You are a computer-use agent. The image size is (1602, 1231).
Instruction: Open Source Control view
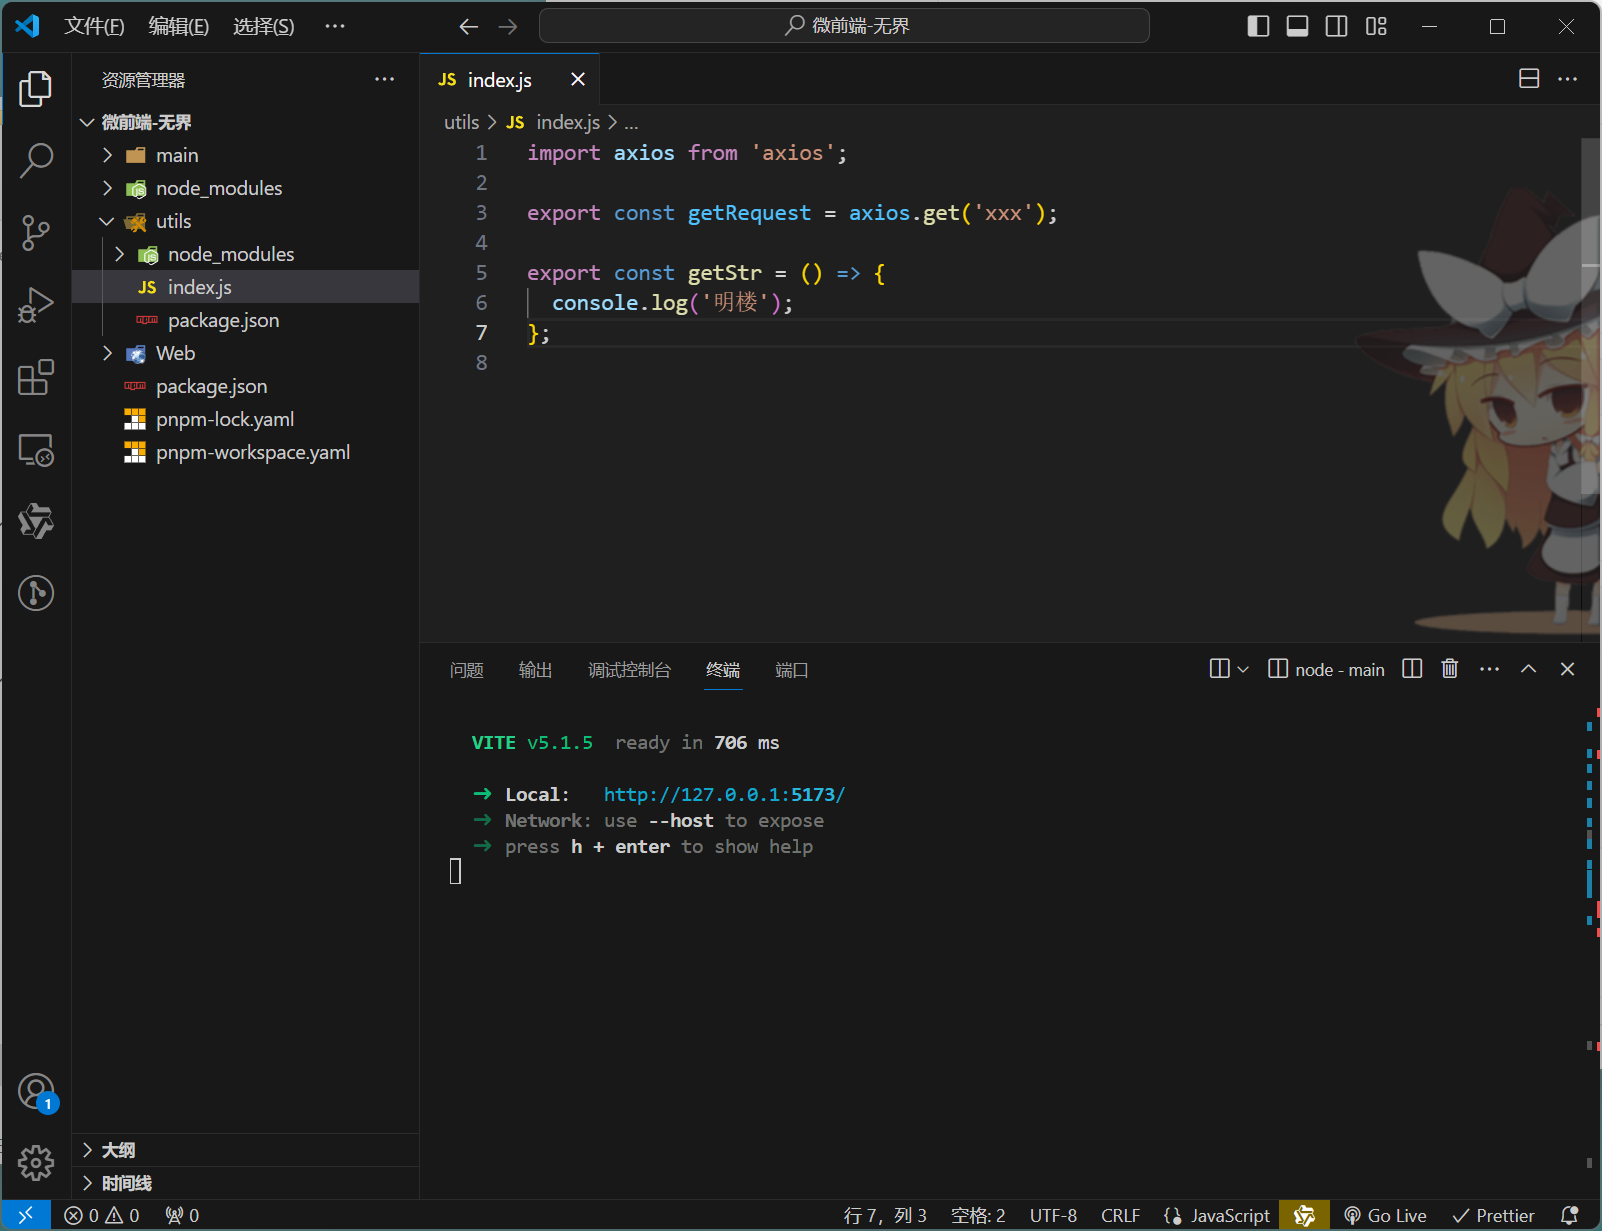tap(36, 232)
